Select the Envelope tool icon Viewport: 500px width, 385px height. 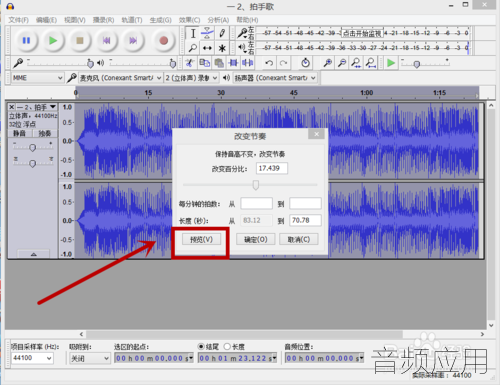pyautogui.click(x=207, y=33)
